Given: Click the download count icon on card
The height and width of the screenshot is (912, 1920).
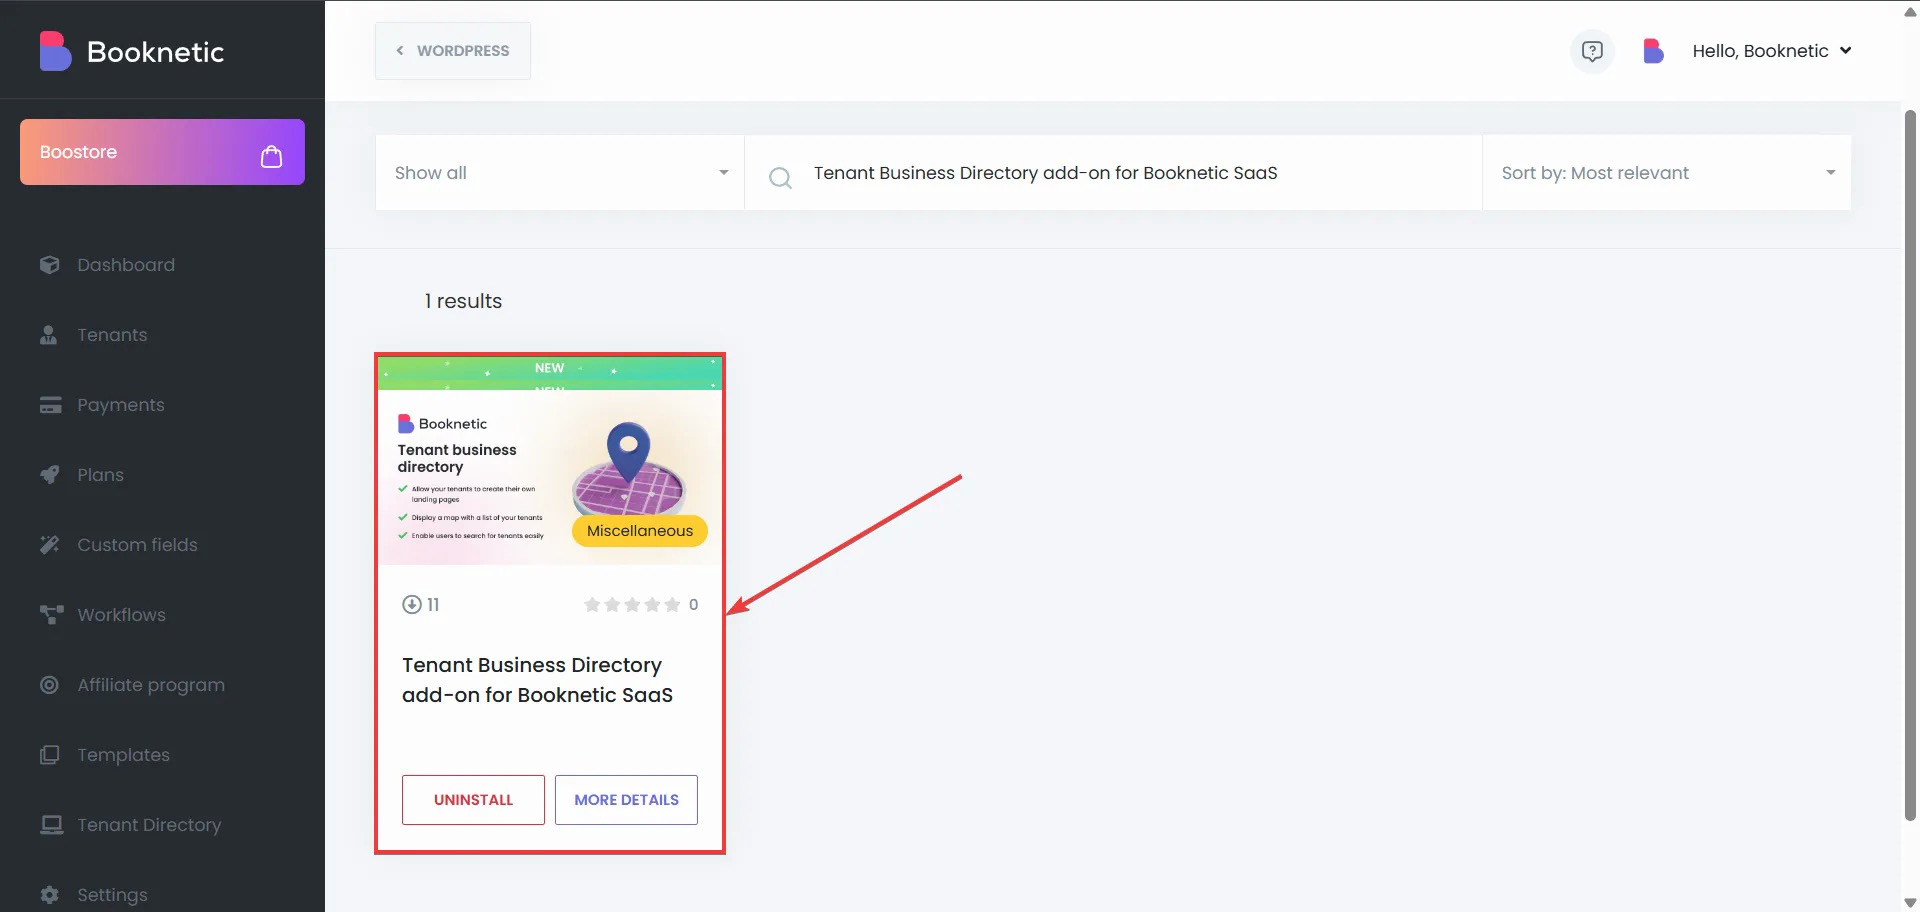Looking at the screenshot, I should coord(411,604).
